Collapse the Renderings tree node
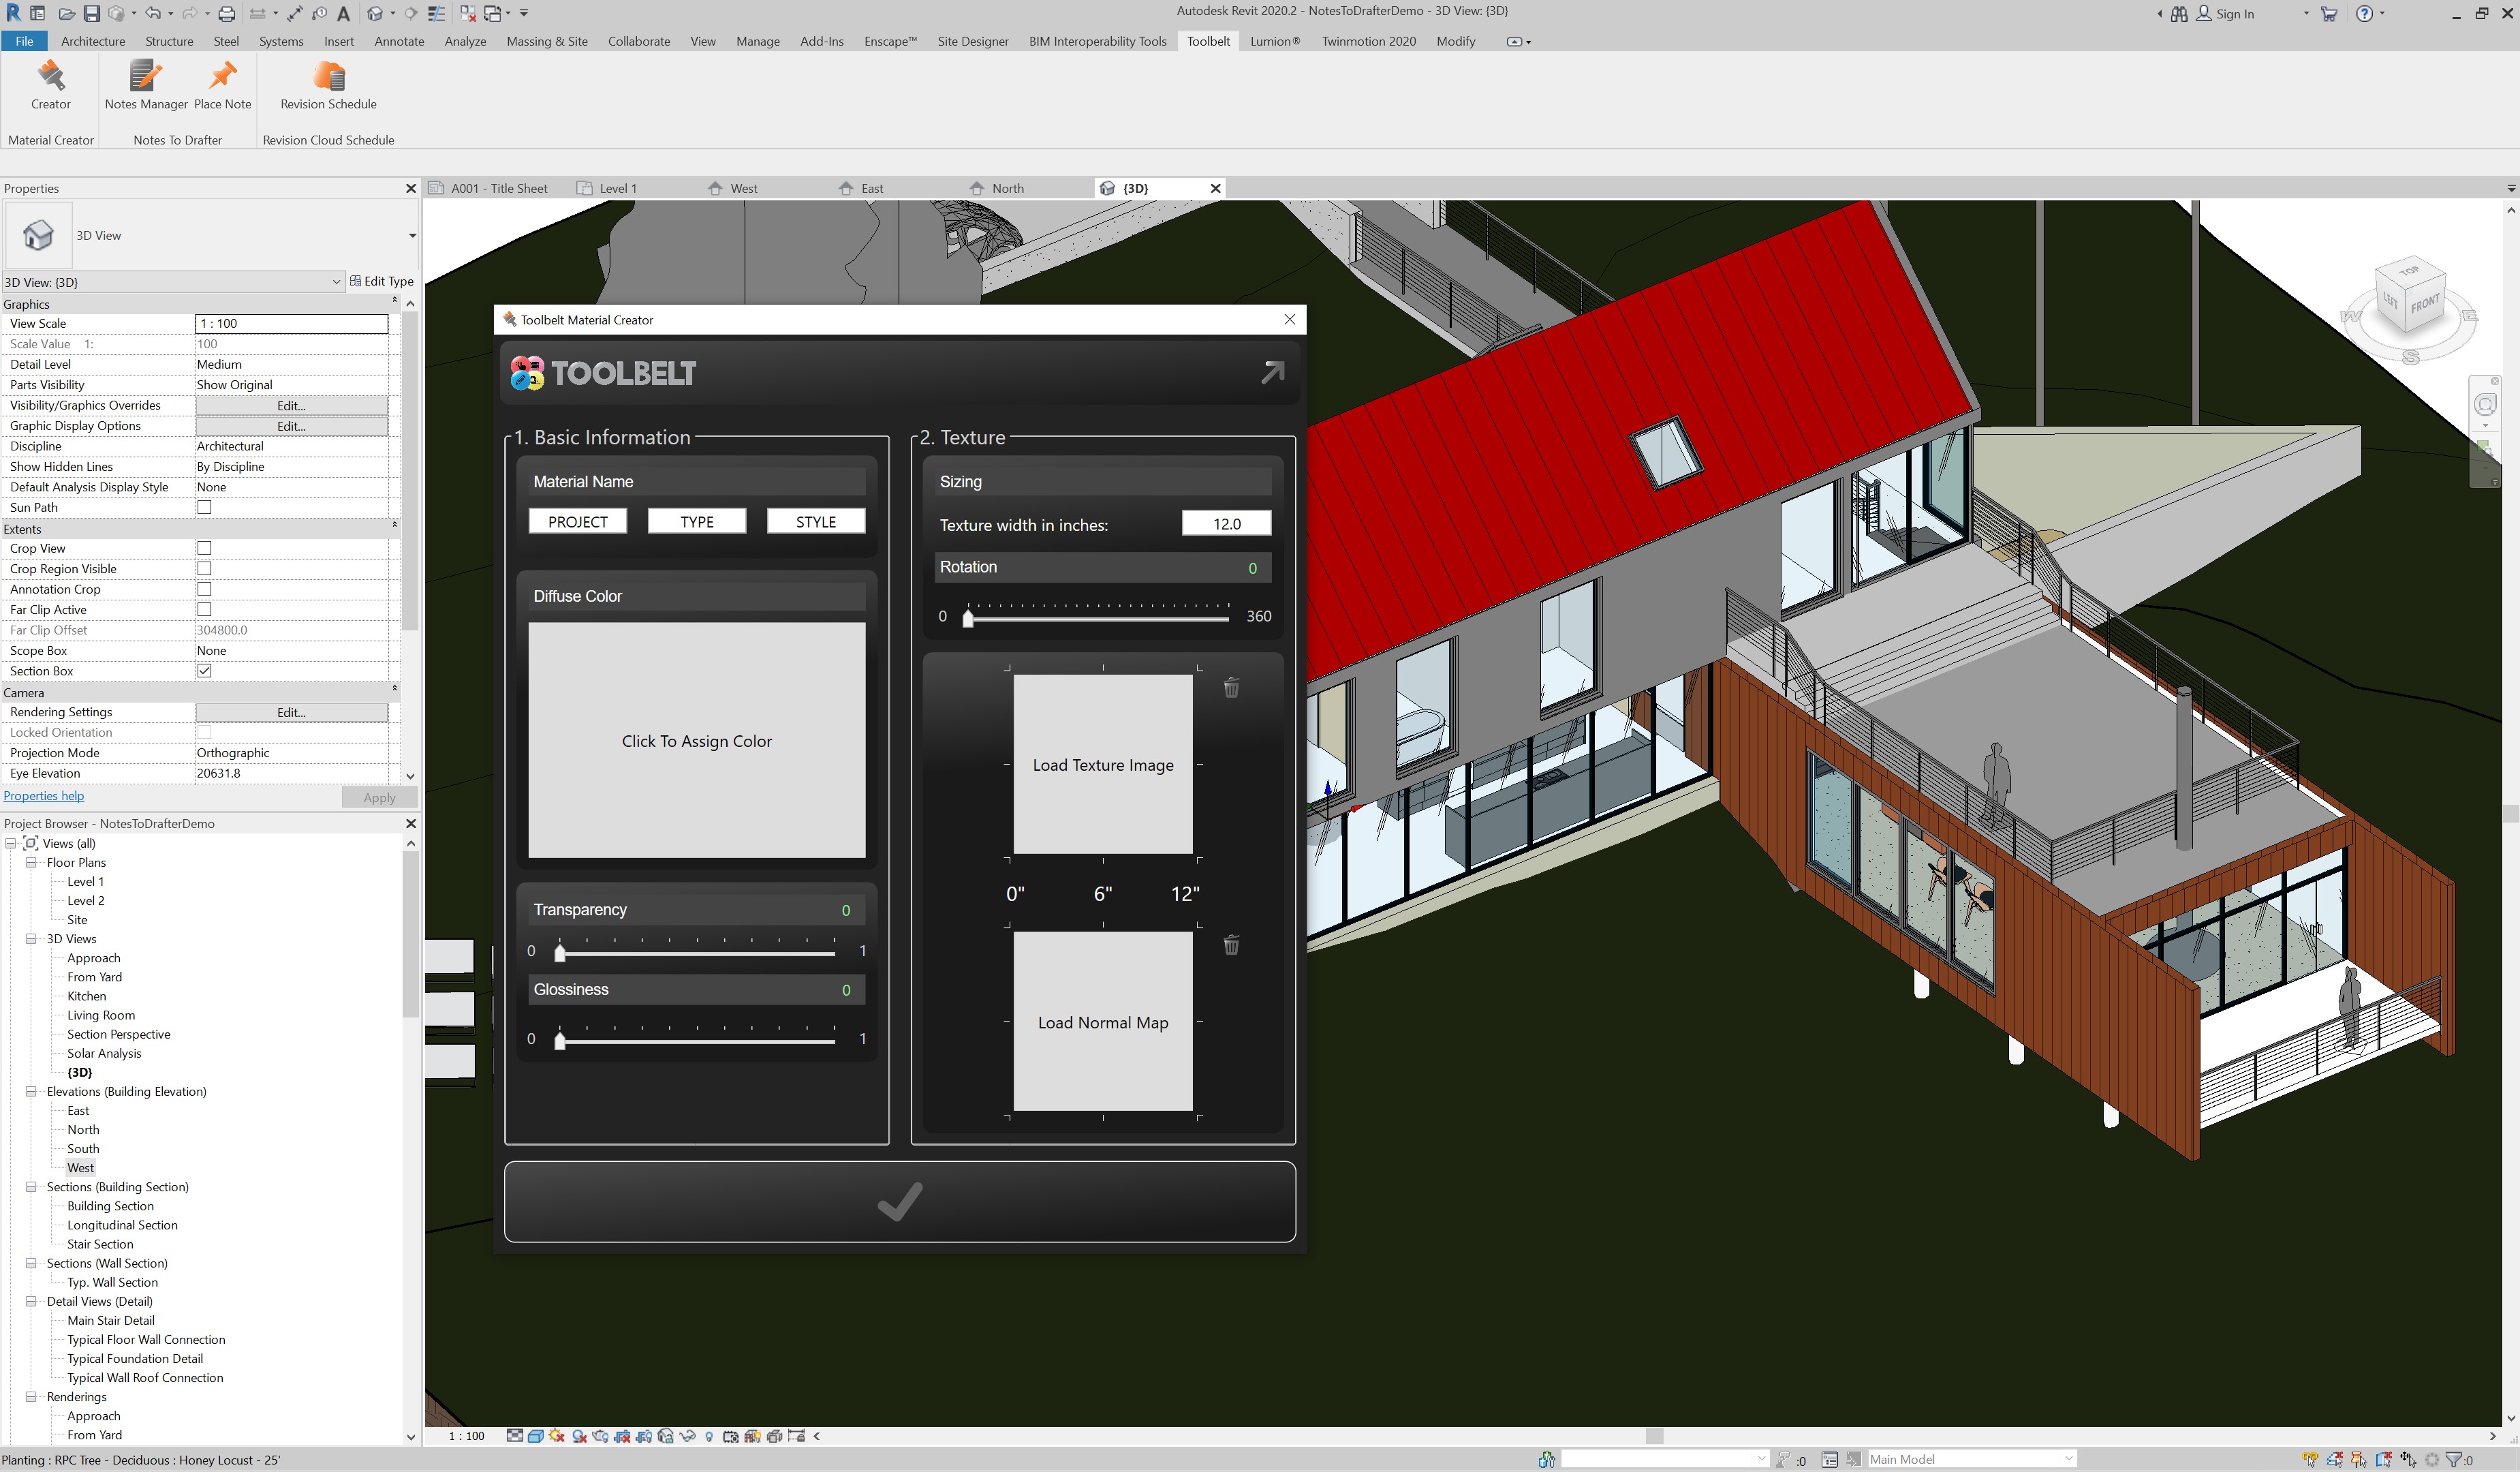 (31, 1397)
